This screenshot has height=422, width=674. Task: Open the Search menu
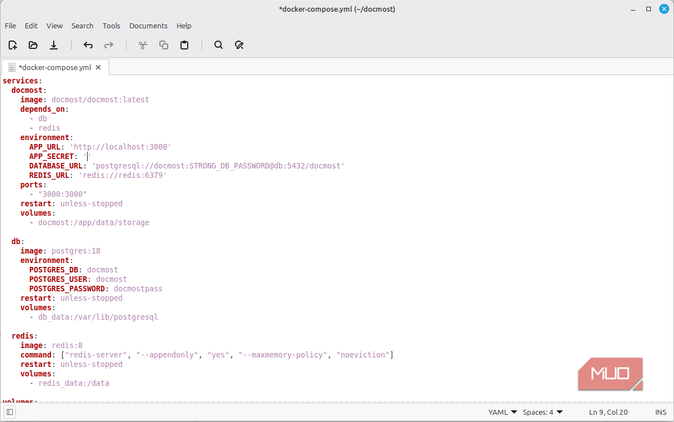pos(82,26)
